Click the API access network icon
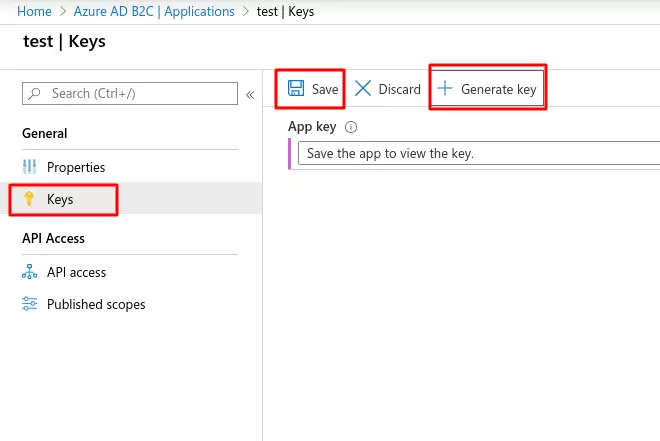Viewport: 660px width, 441px height. coord(29,272)
